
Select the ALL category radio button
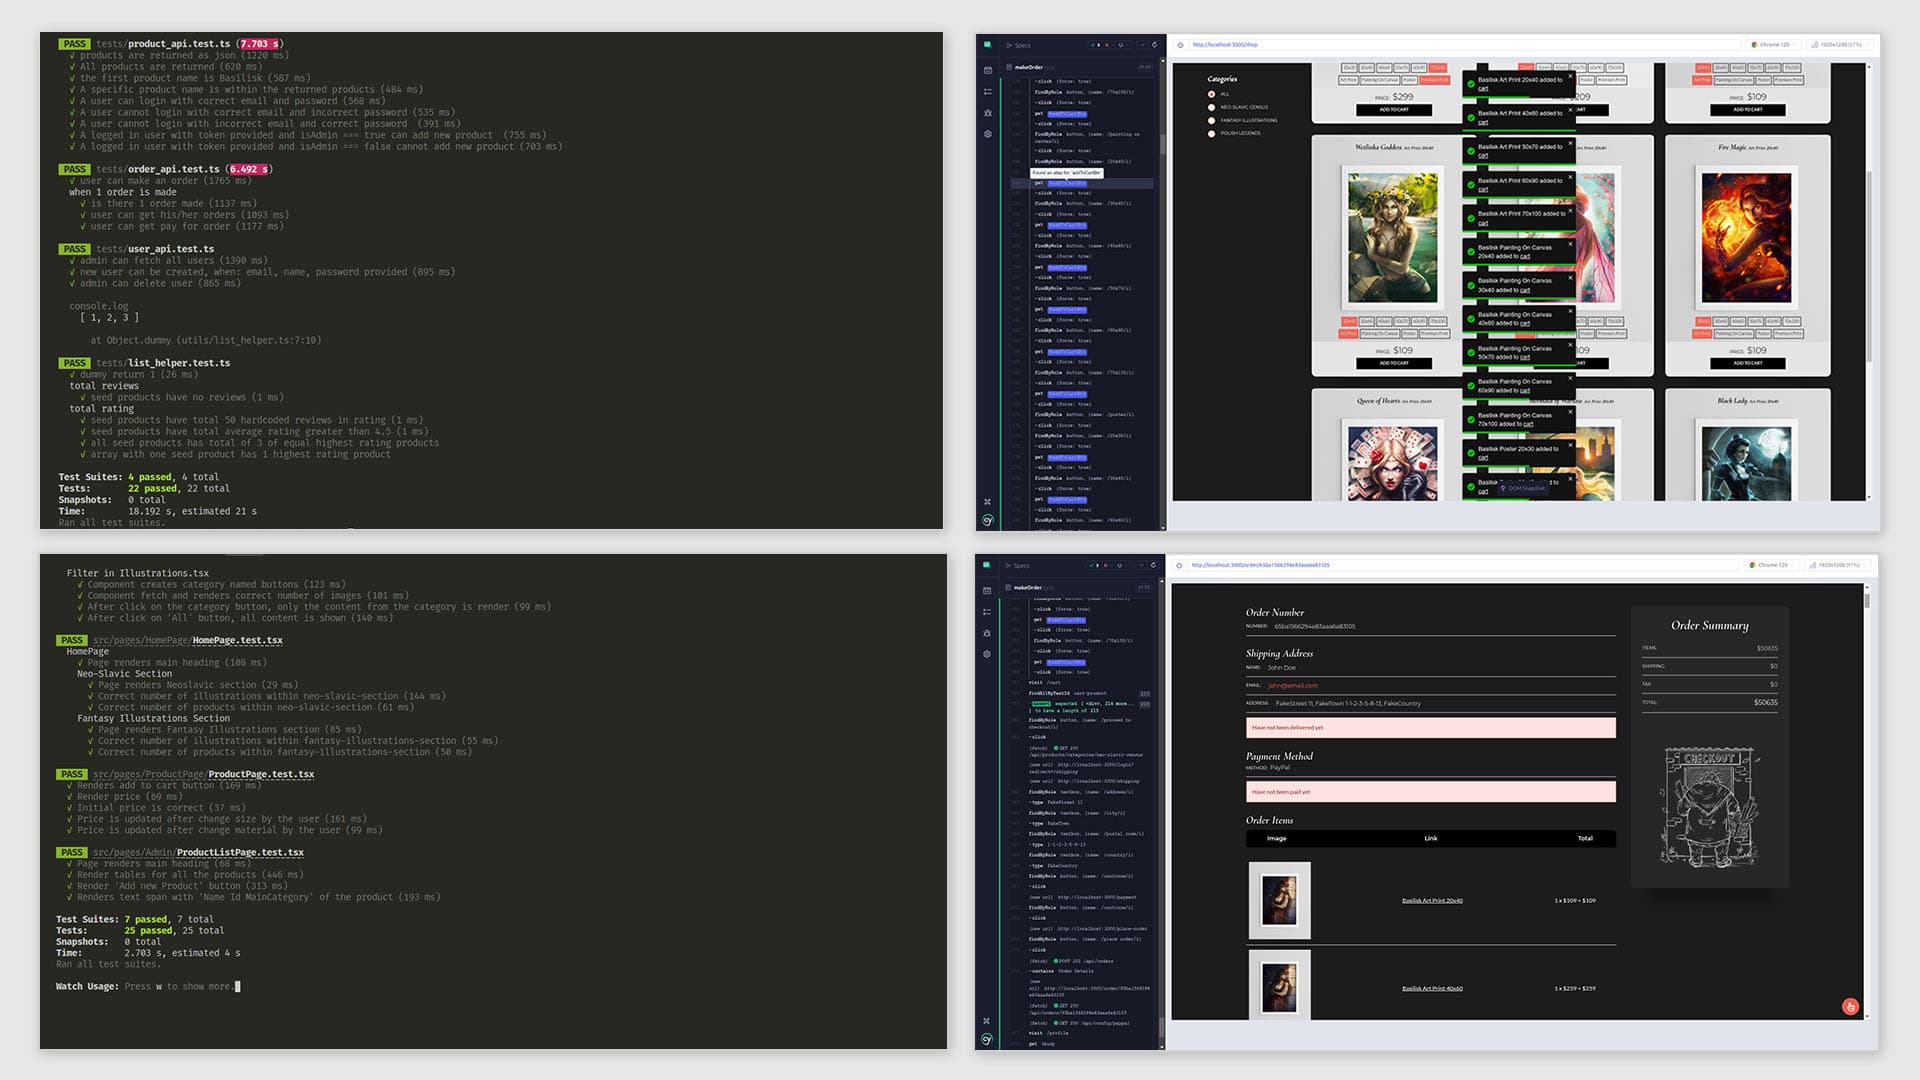click(1210, 94)
